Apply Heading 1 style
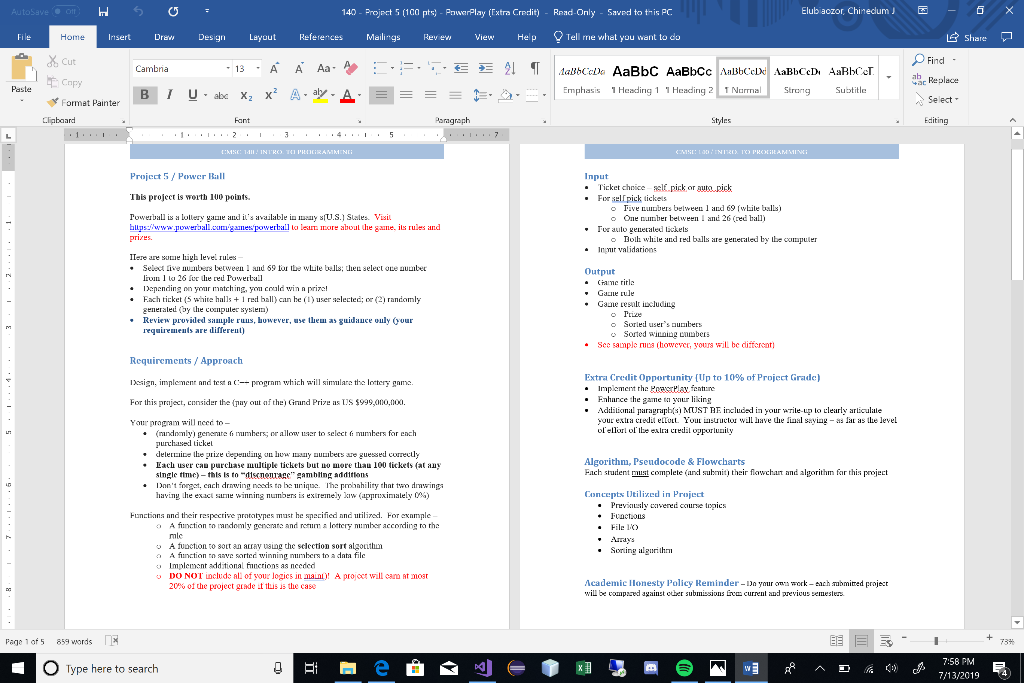 [635, 77]
